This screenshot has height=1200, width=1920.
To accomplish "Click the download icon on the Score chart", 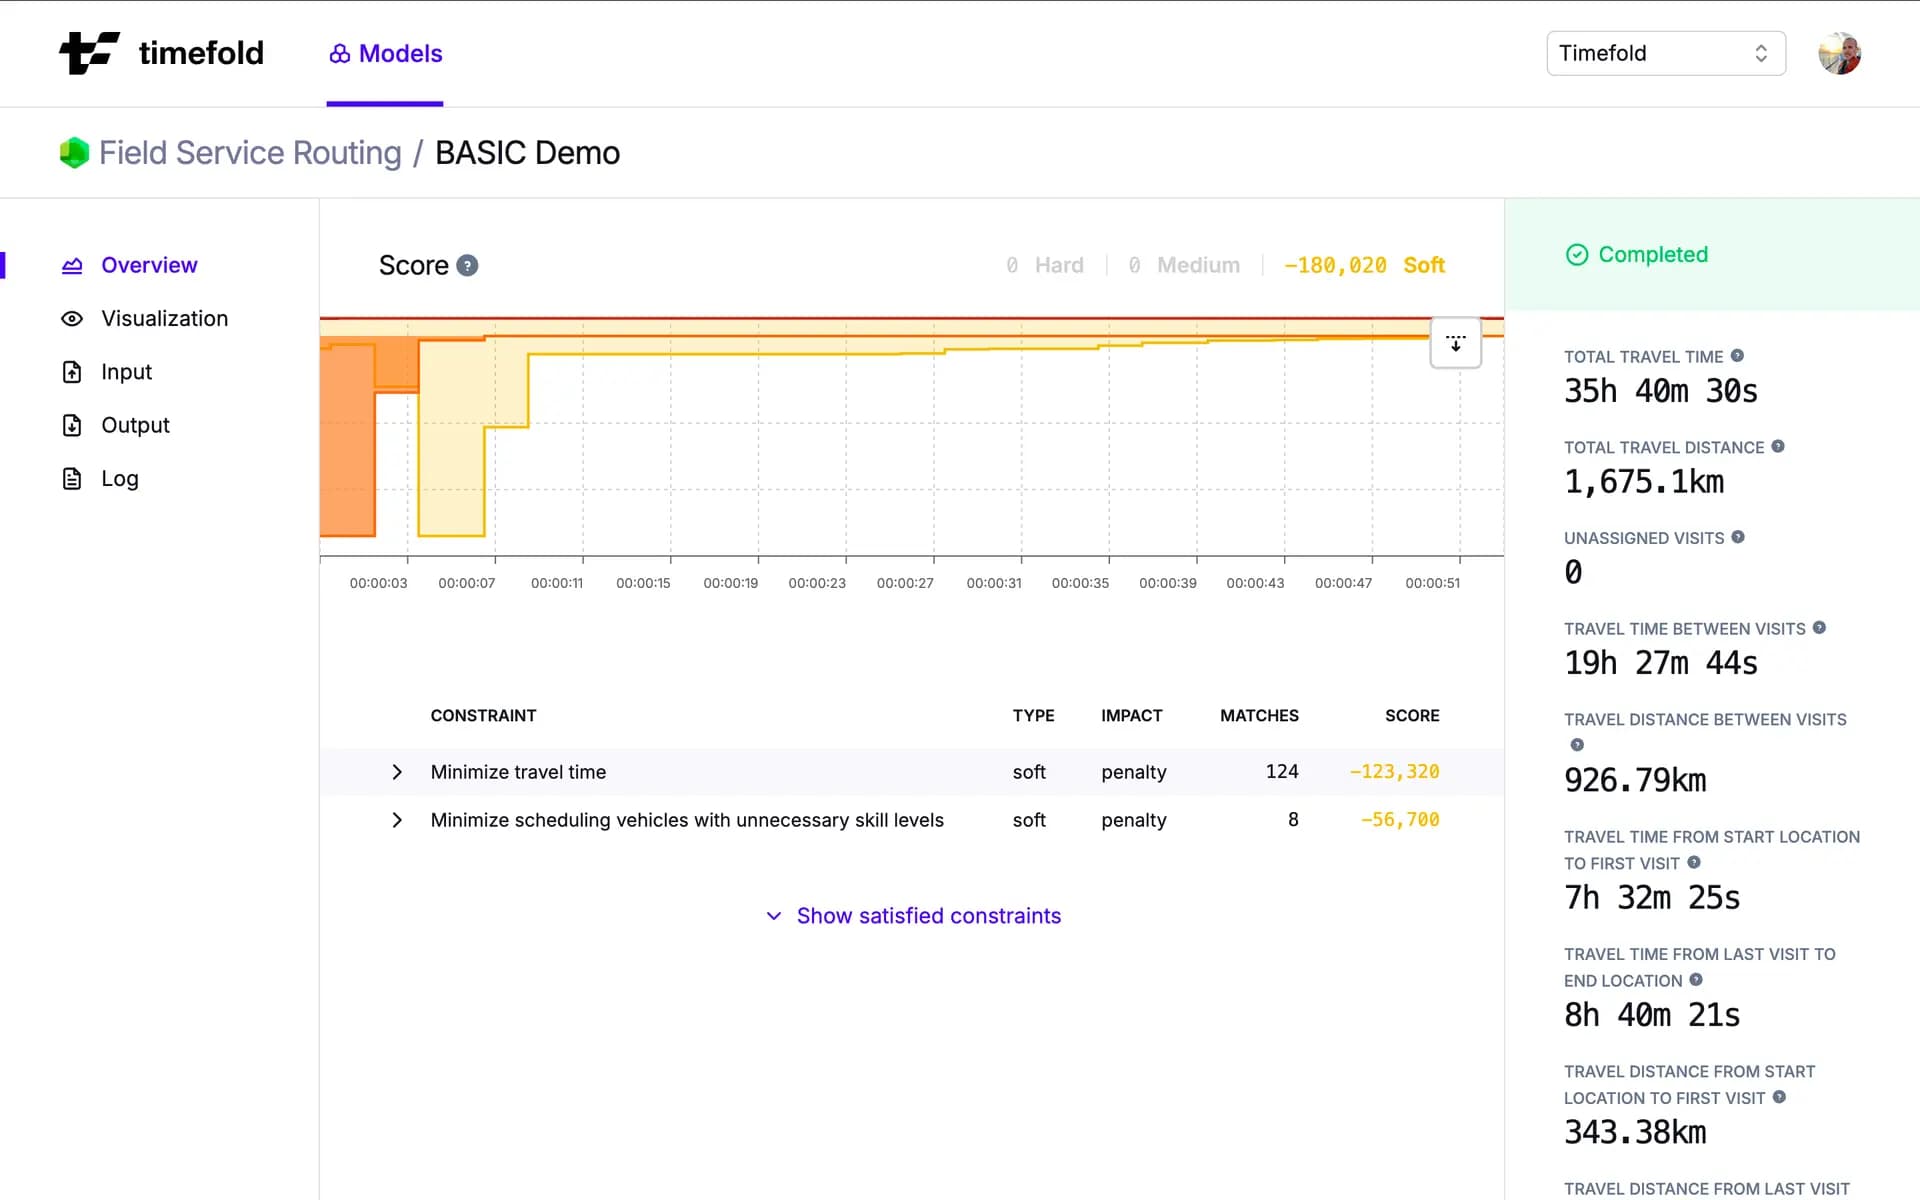I will click(1456, 343).
